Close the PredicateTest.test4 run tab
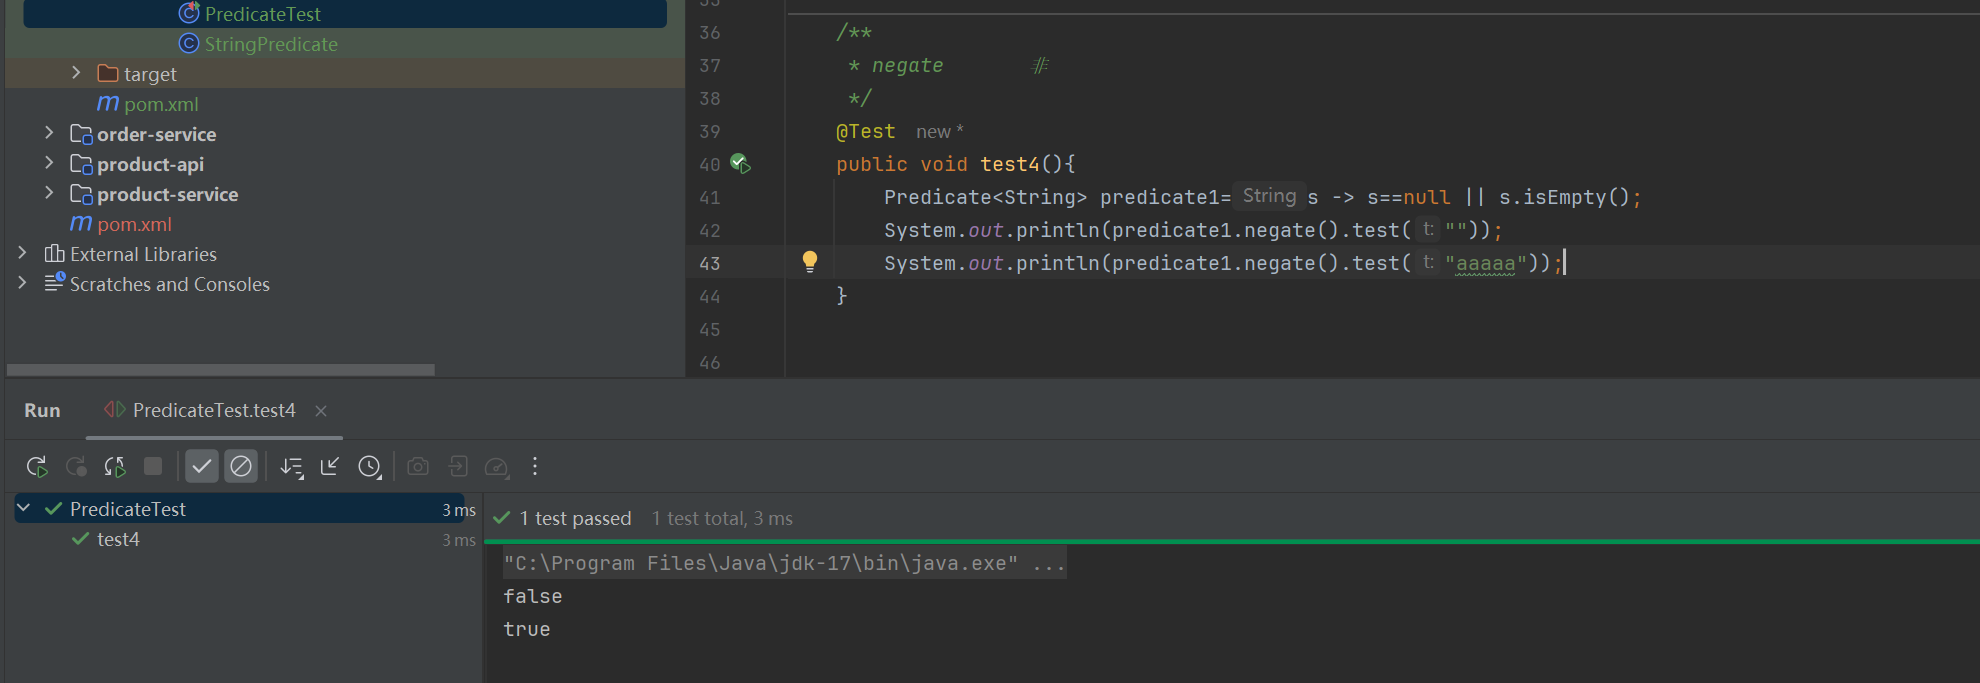The image size is (1980, 683). [321, 411]
